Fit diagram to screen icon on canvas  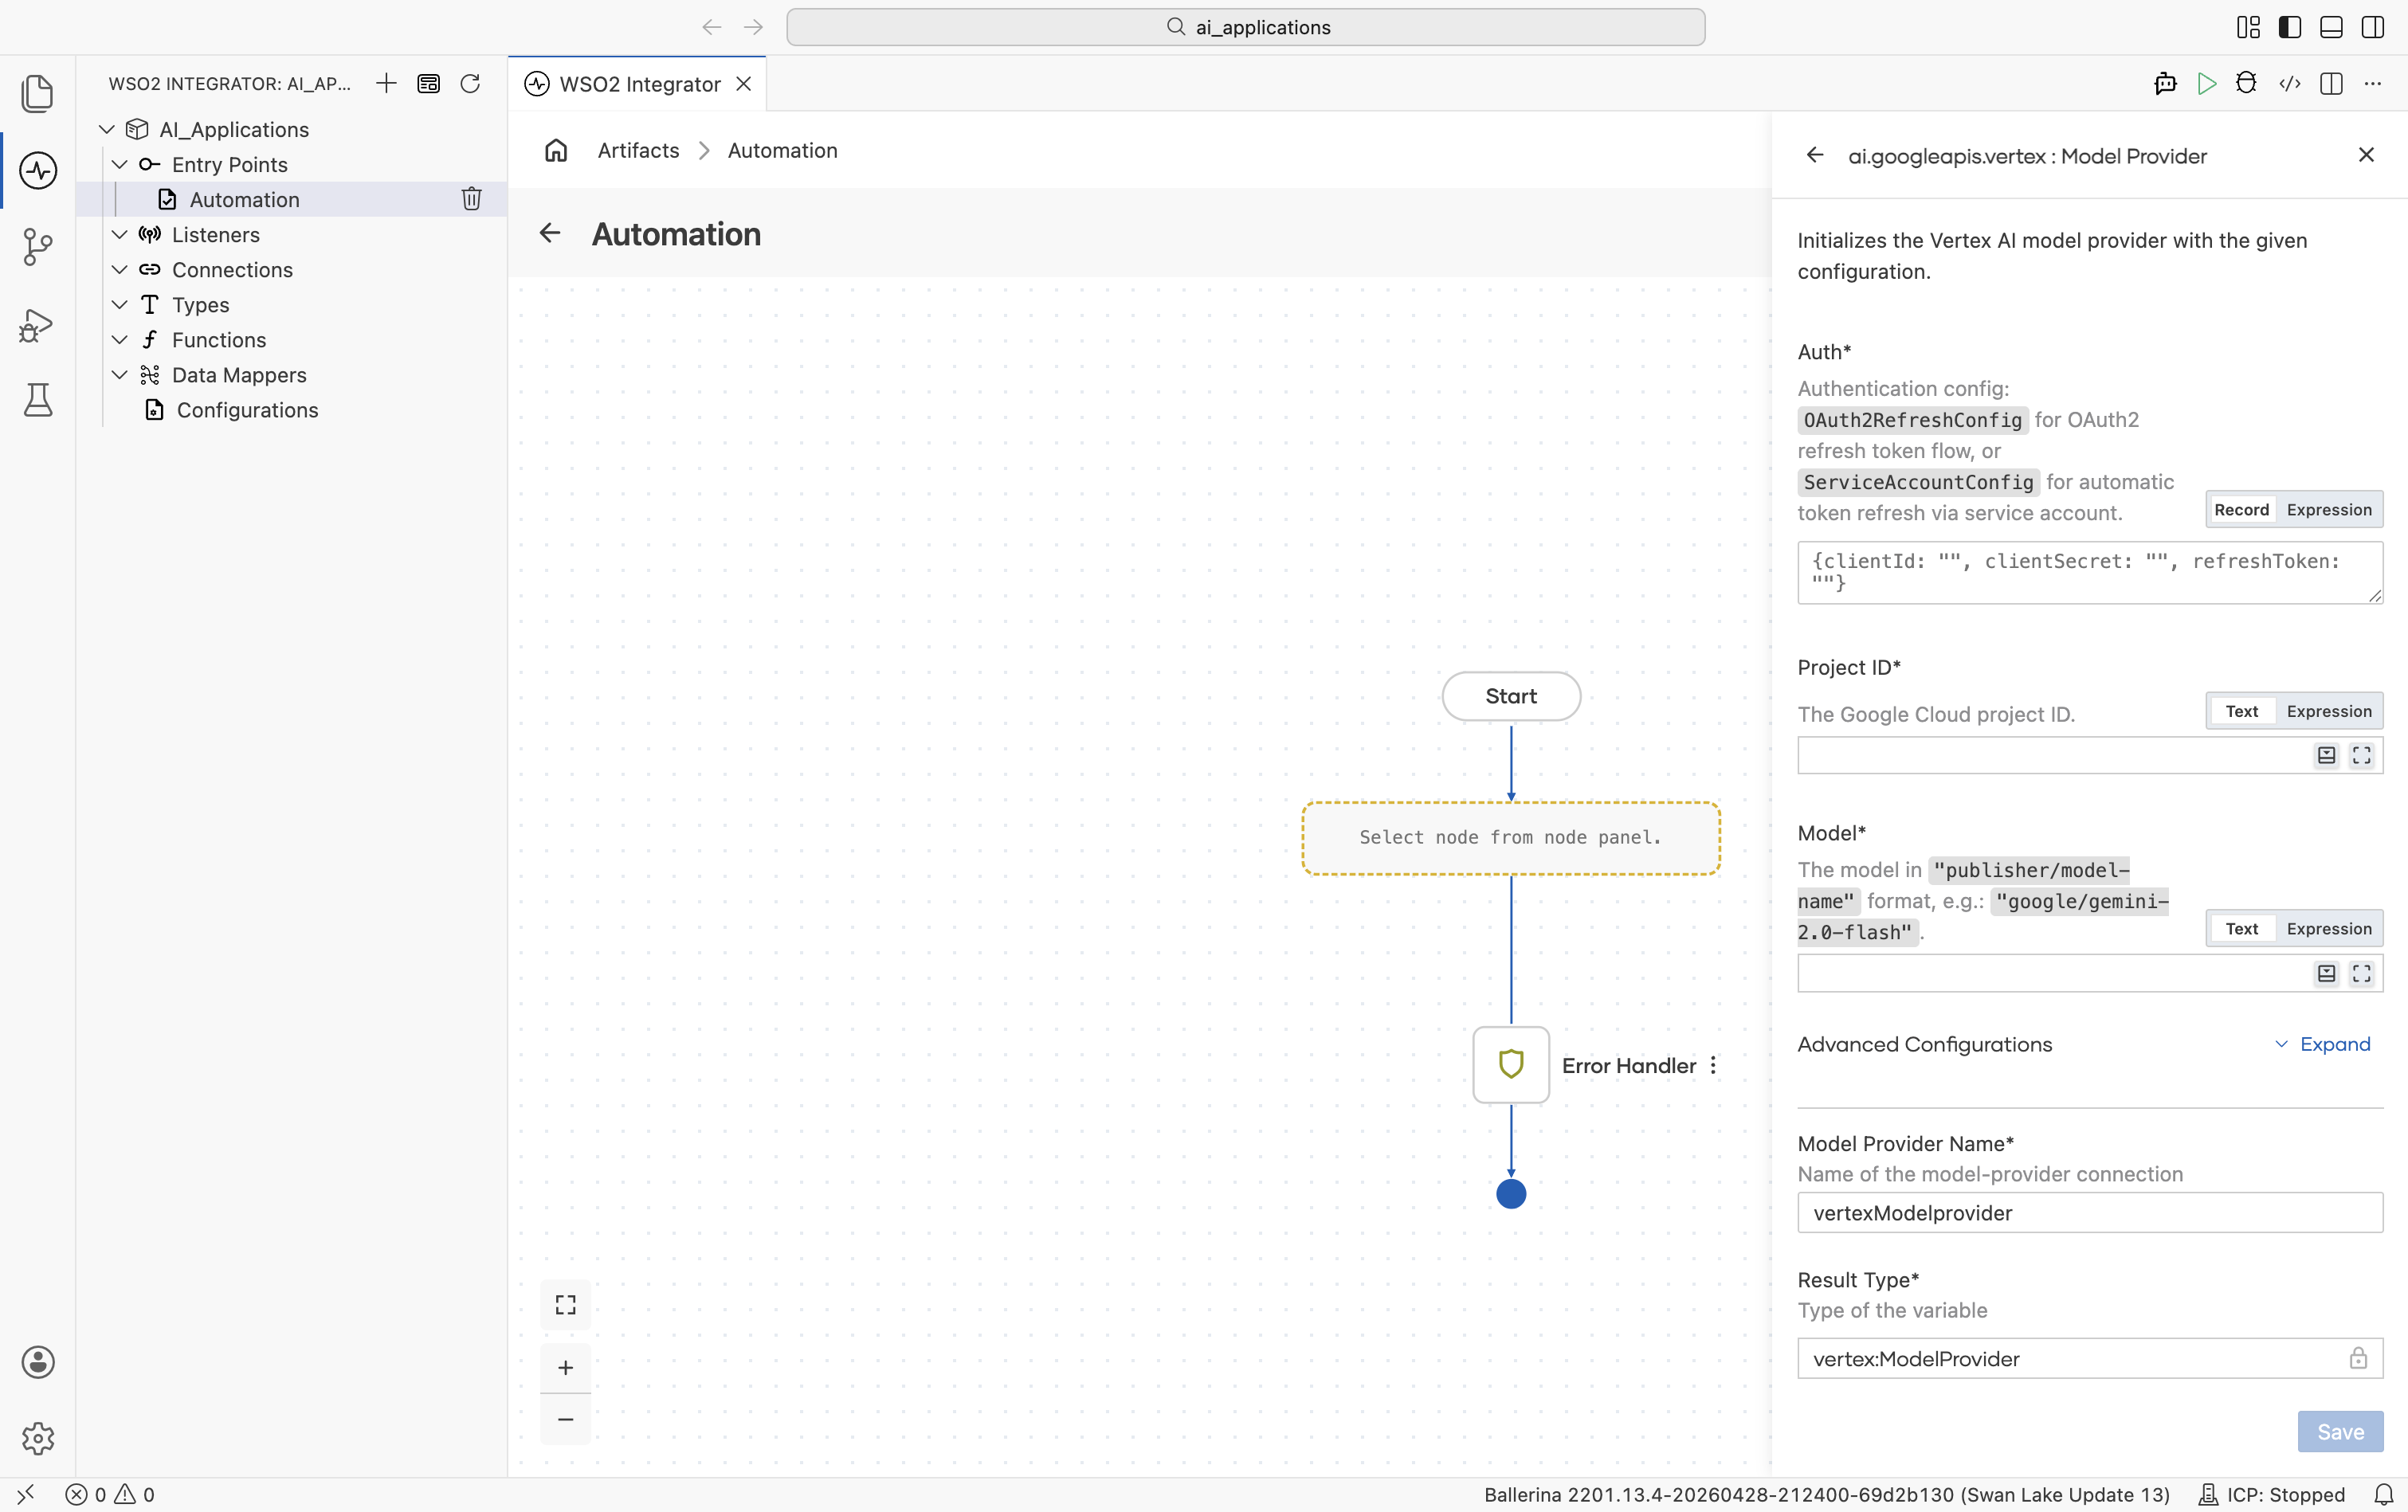click(566, 1304)
